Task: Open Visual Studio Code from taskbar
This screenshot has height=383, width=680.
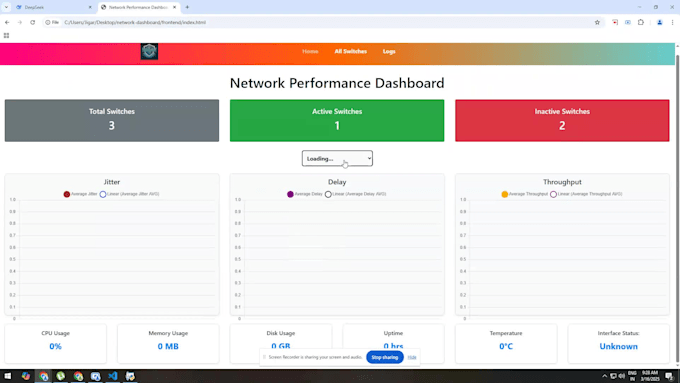Action: 113,376
